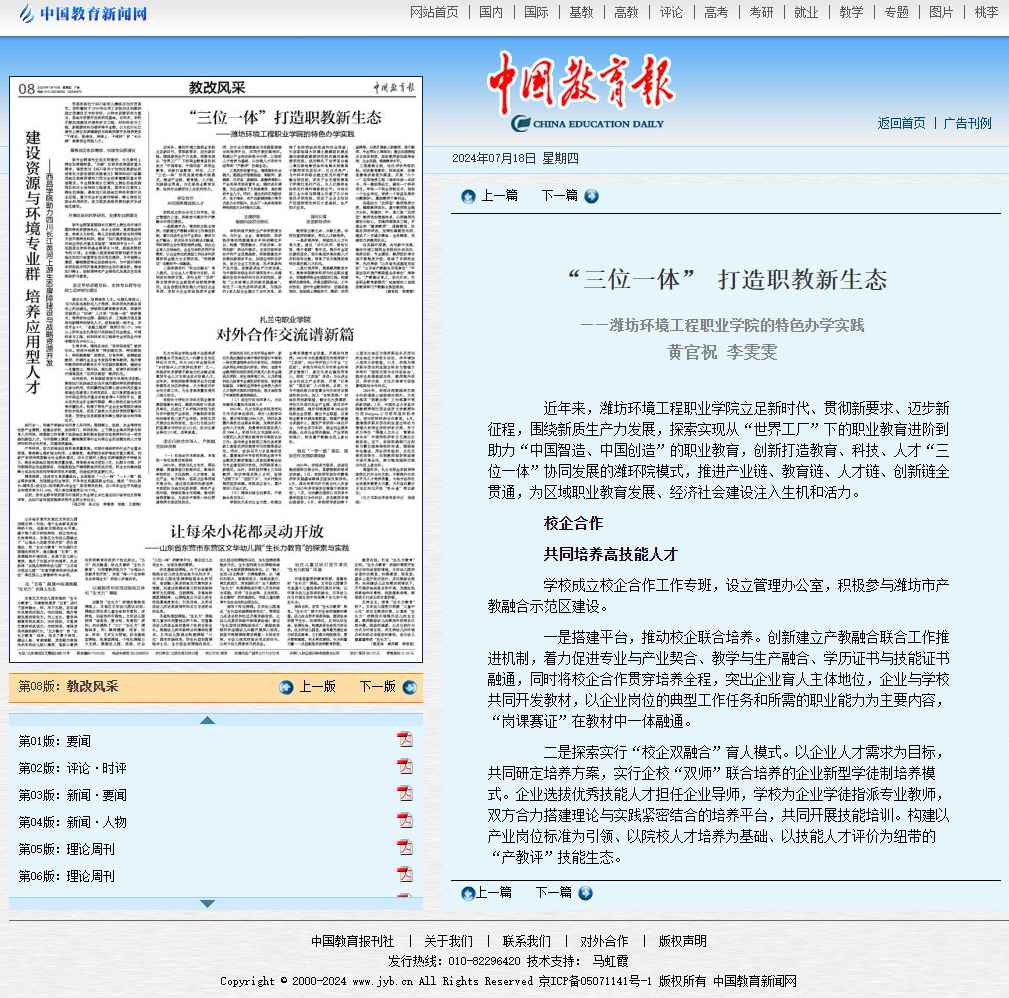Open 教学 navigation item
The image size is (1009, 998).
coord(851,12)
